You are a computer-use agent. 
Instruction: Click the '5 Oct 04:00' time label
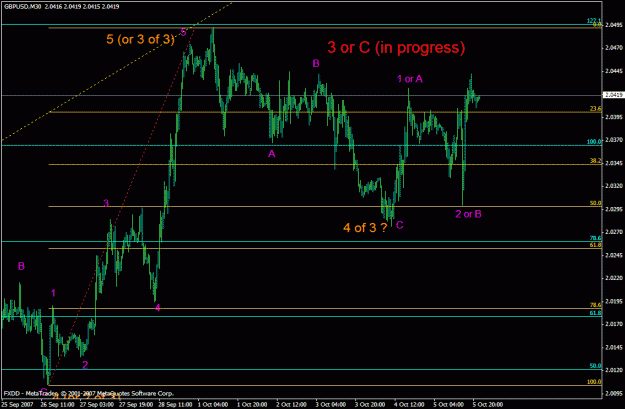coord(449,404)
